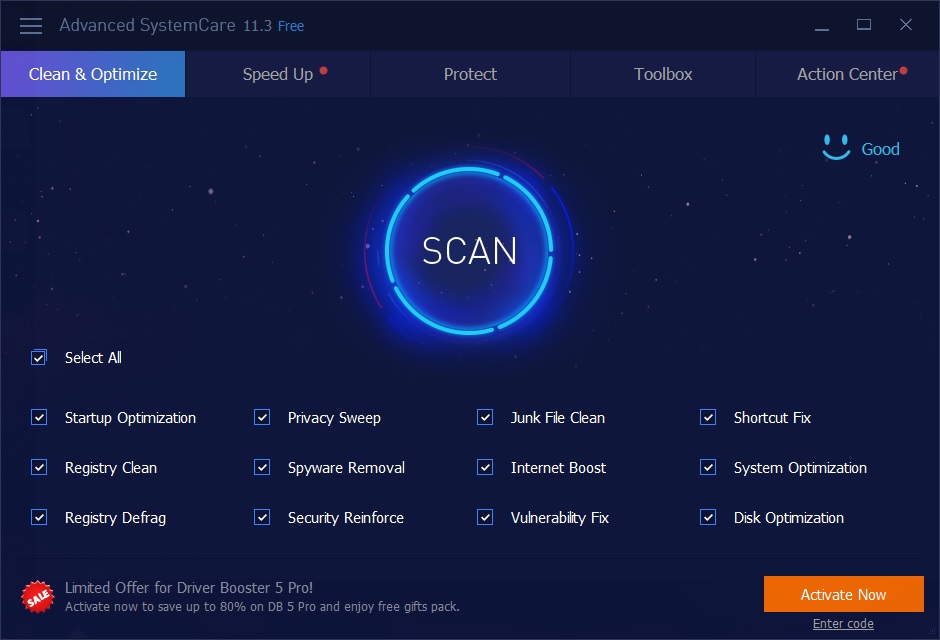Toggle Internet Boost checkbox
Viewport: 940px width, 640px height.
pos(485,467)
